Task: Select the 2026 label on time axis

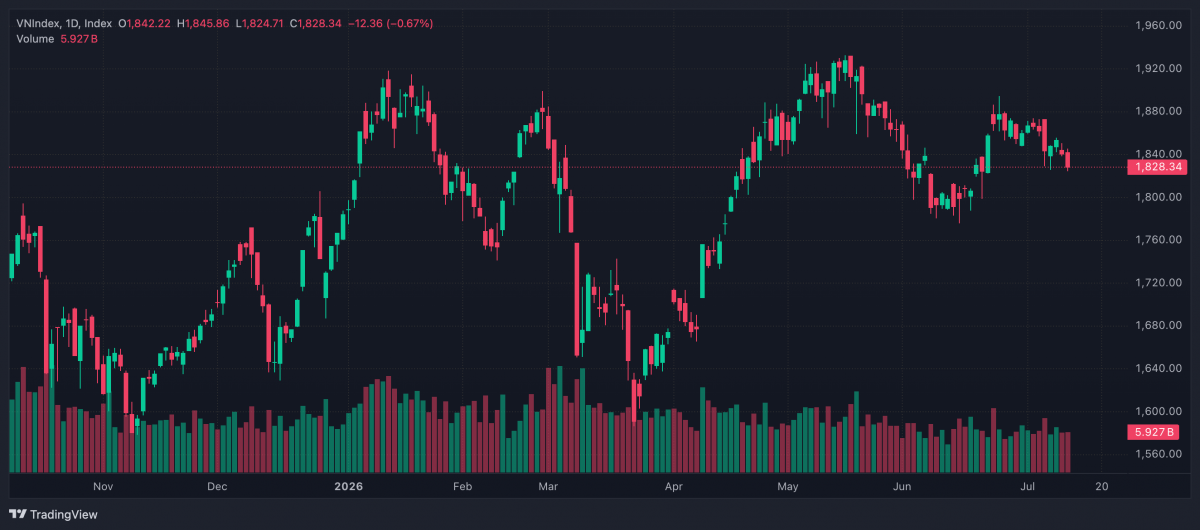Action: (348, 487)
